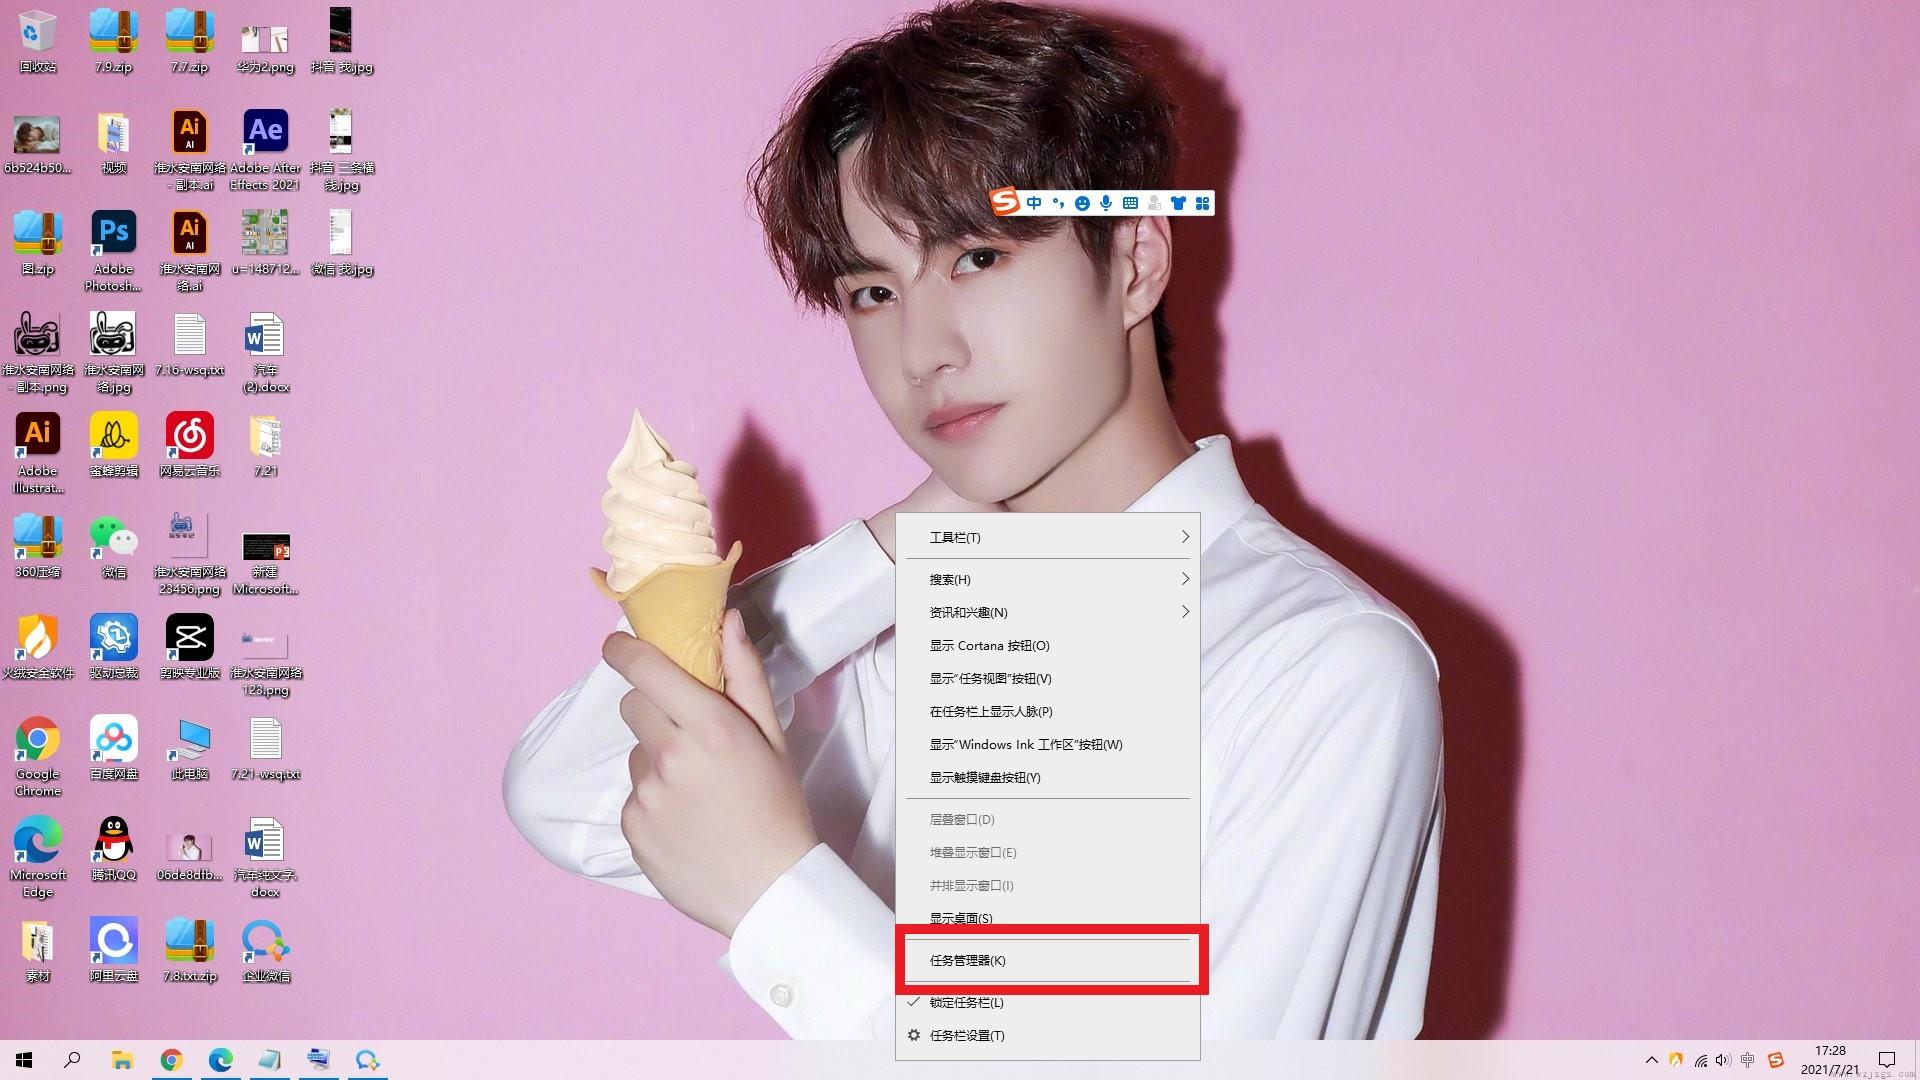Toggle 在任务栏上显示人脉(P)
Screen dimensions: 1920x1080
tap(1048, 711)
